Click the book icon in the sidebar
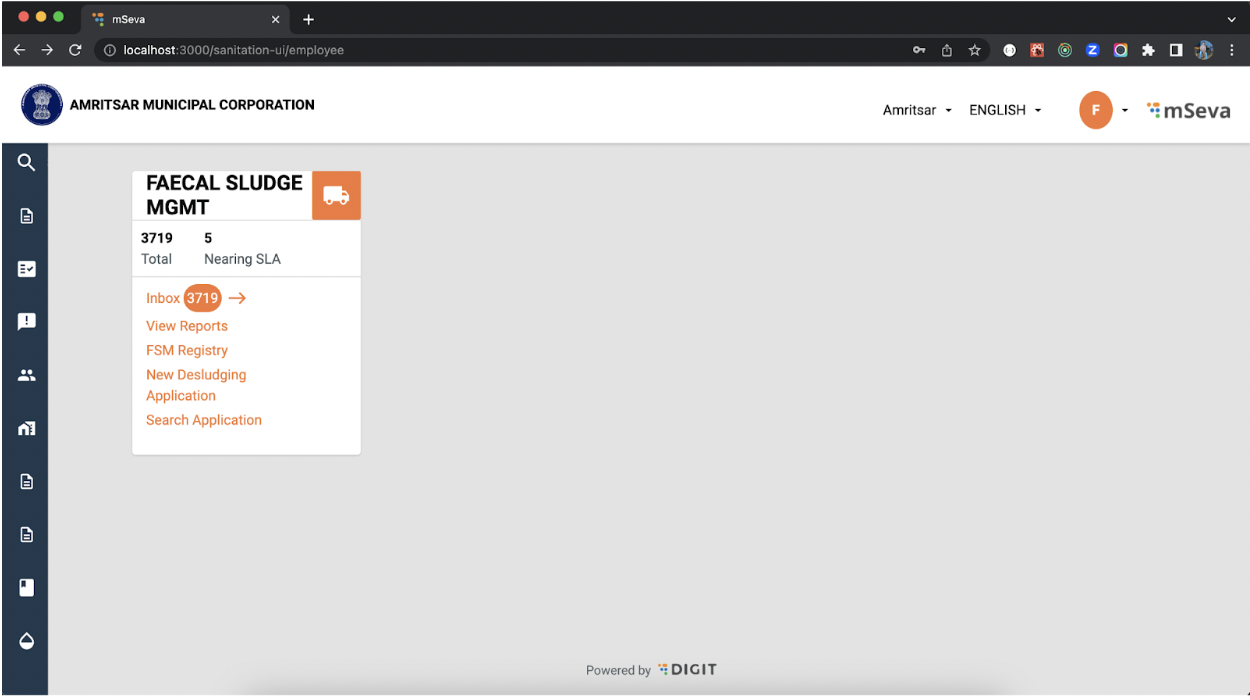1250x700 pixels. [27, 587]
